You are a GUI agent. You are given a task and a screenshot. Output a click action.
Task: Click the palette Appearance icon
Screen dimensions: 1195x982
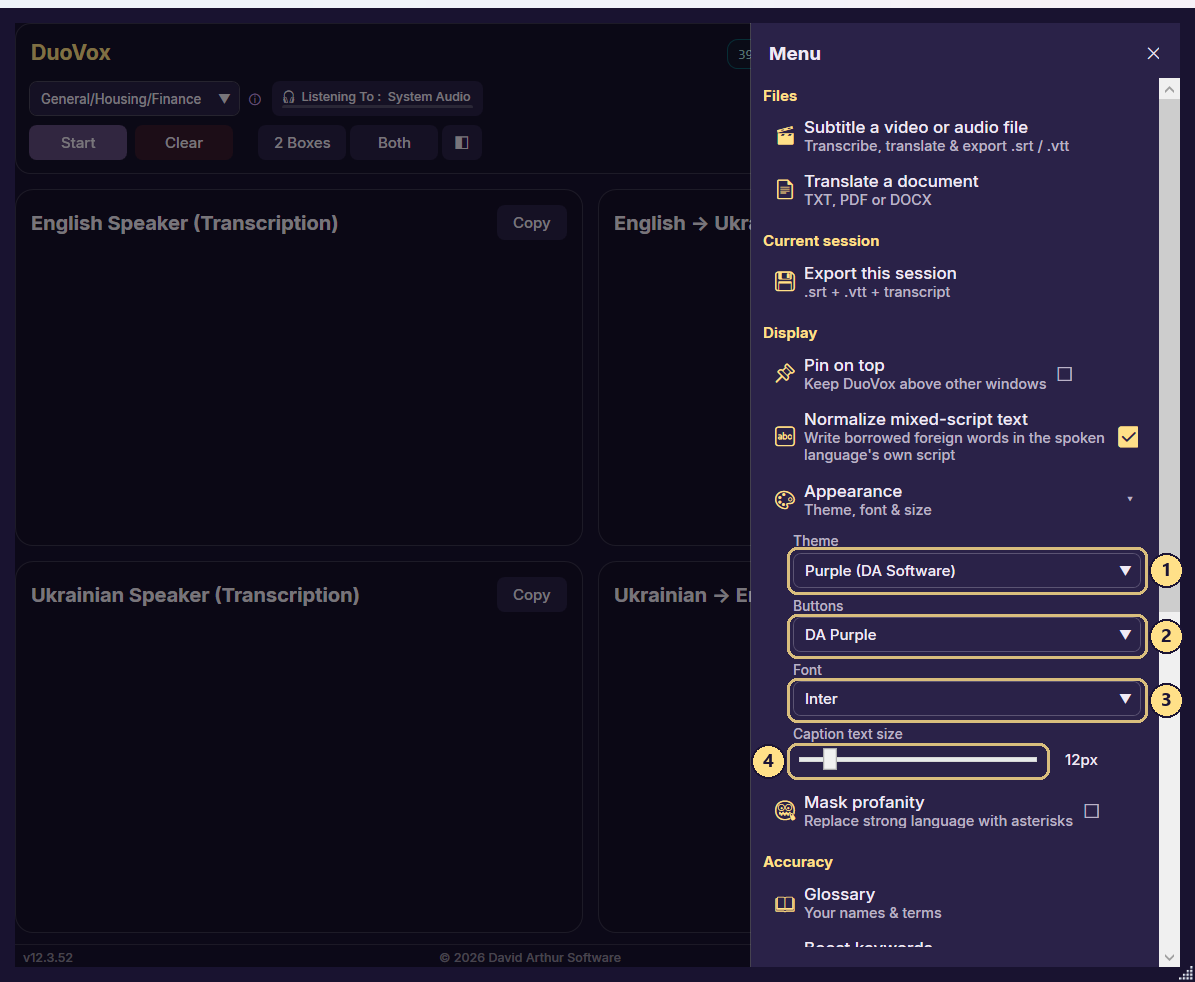pyautogui.click(x=785, y=500)
